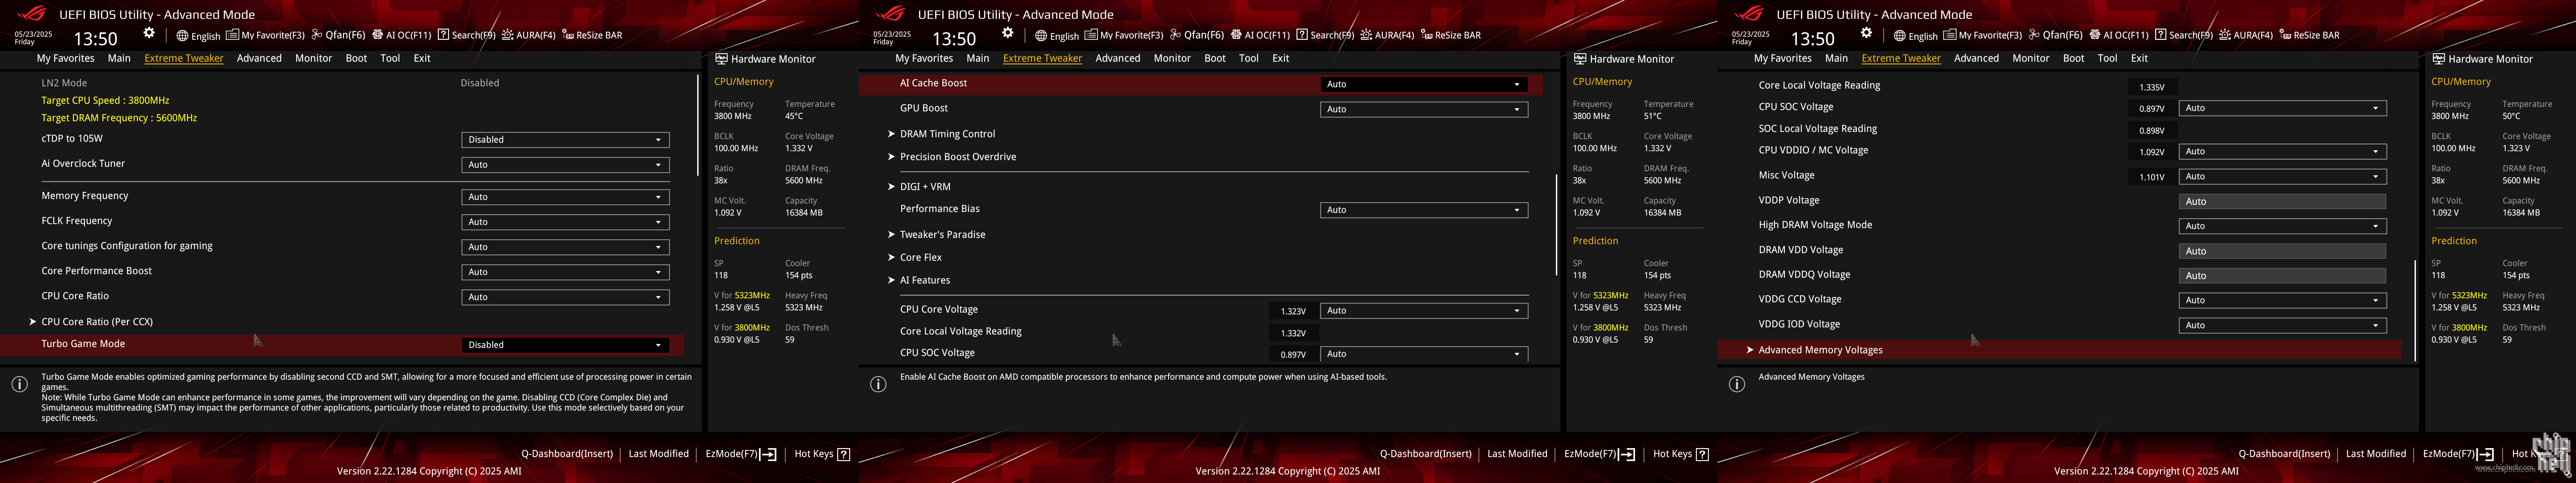This screenshot has width=2576, height=483.
Task: Open the Memory Frequency dropdown
Action: 565,197
